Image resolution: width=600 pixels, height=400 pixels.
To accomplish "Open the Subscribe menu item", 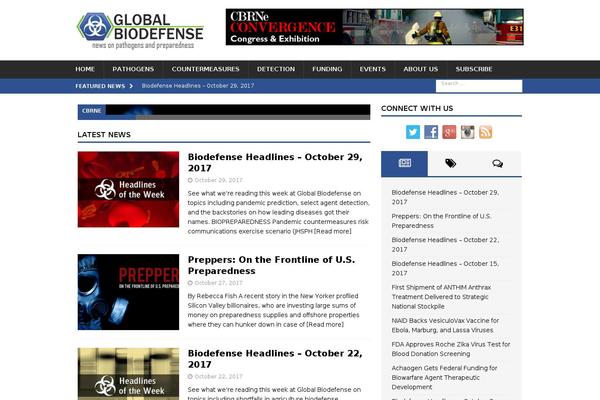I will (x=474, y=69).
